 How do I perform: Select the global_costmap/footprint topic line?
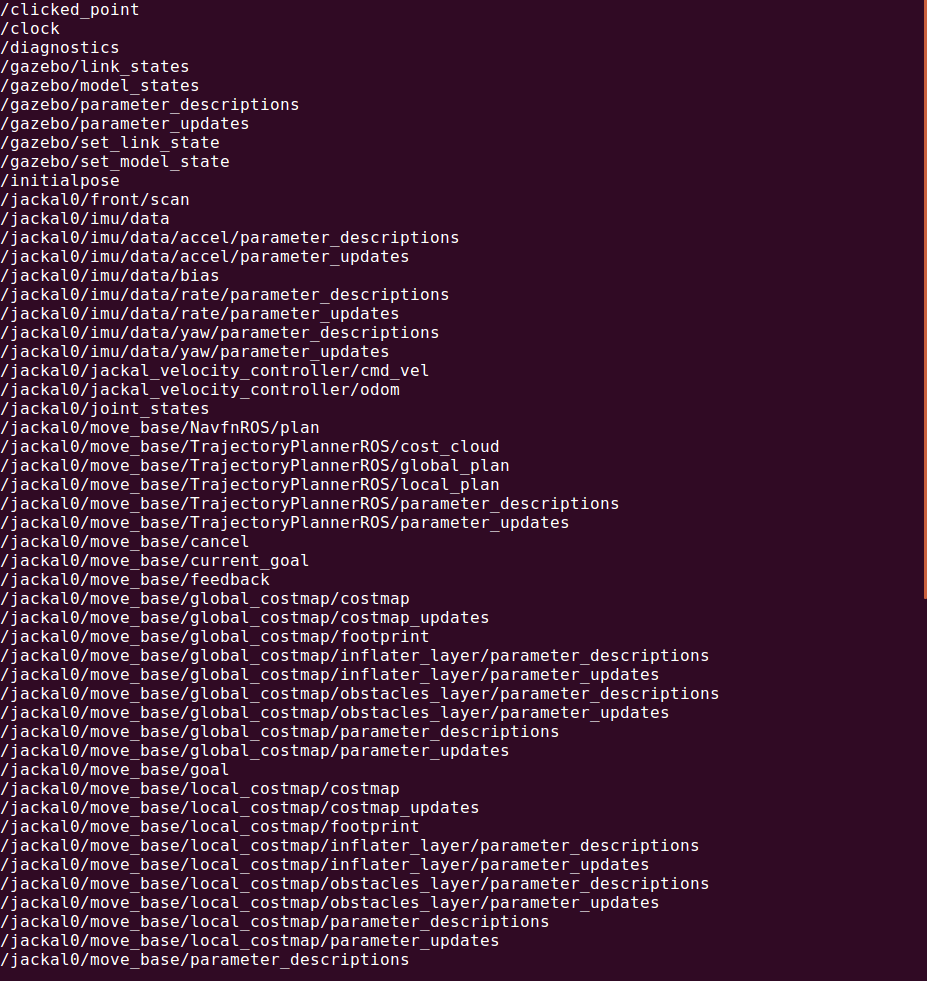[x=215, y=637]
